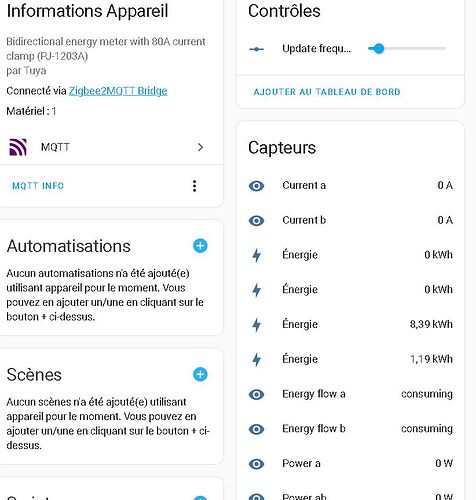The width and height of the screenshot is (476, 500).
Task: Select the Update frequency control label
Action: [316, 49]
